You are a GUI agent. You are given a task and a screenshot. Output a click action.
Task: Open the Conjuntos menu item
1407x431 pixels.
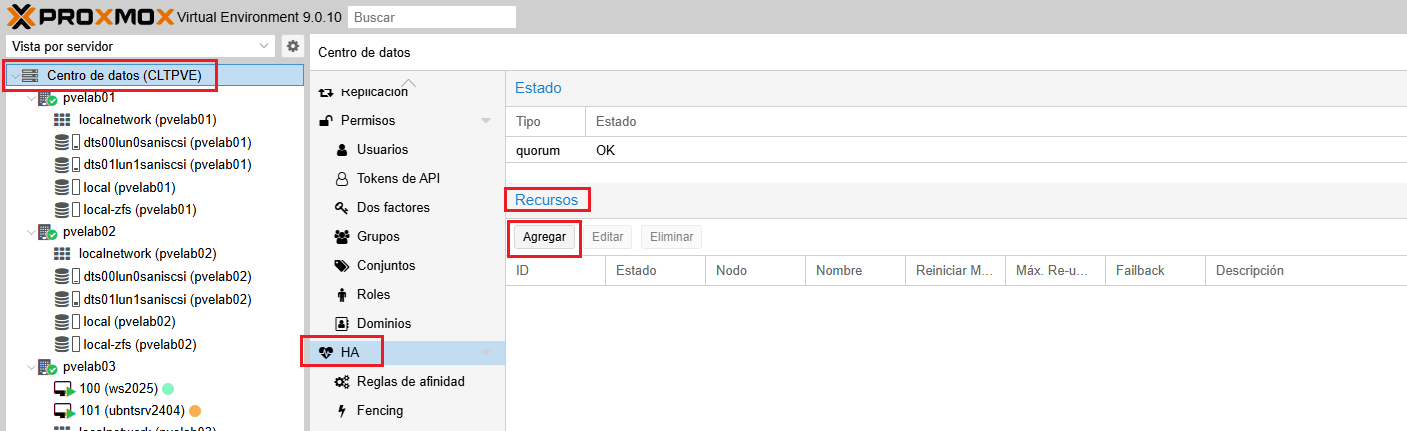[x=408, y=266]
